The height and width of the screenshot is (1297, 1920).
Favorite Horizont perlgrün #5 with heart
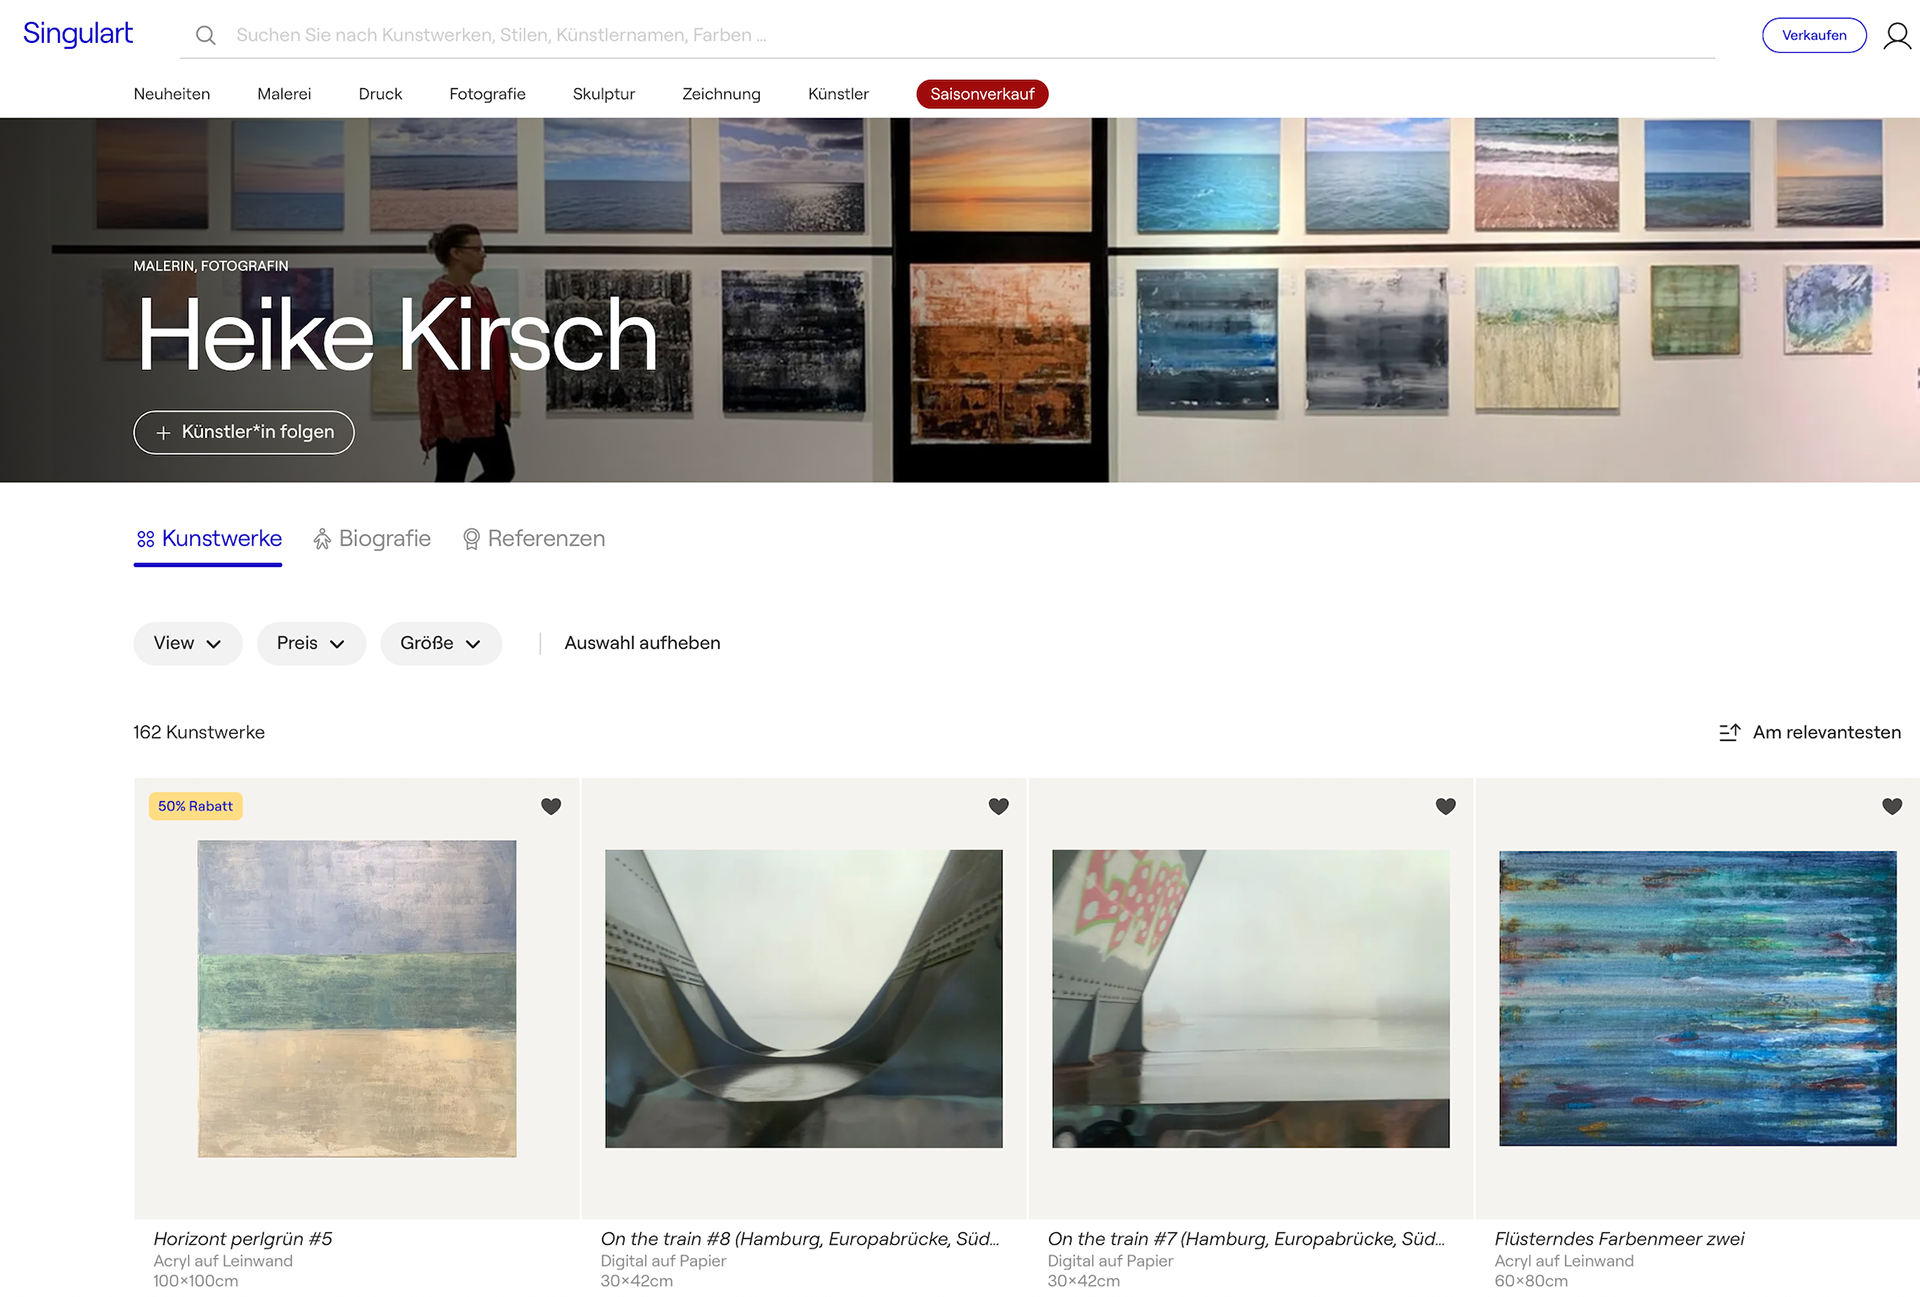coord(551,806)
